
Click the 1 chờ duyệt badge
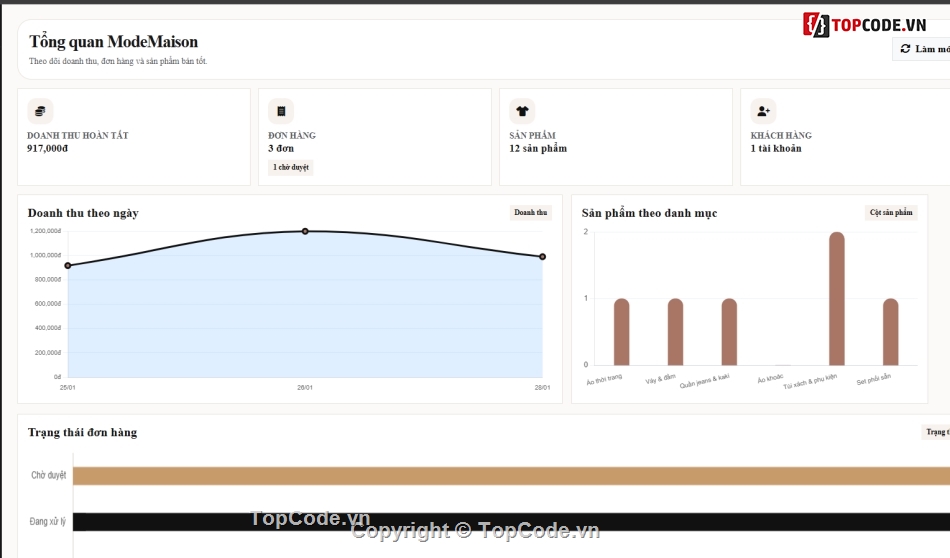click(x=291, y=167)
